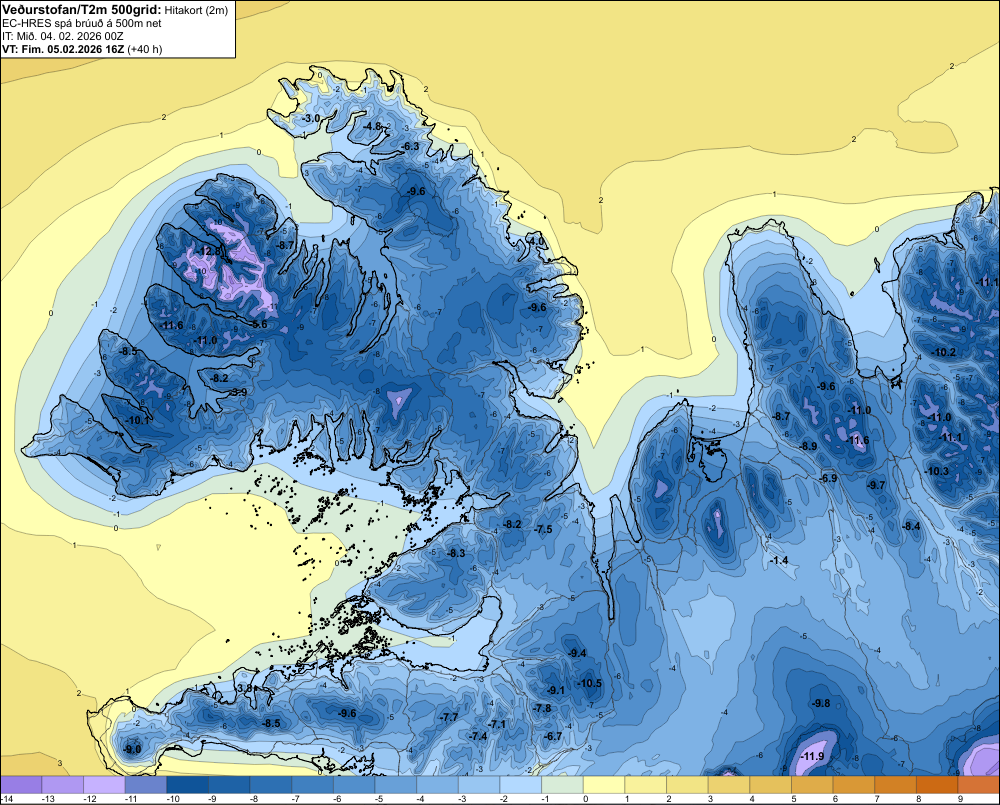Viewport: 1000px width, 805px height.
Task: Click legend swatch between 0 and 1
Action: pos(604,785)
